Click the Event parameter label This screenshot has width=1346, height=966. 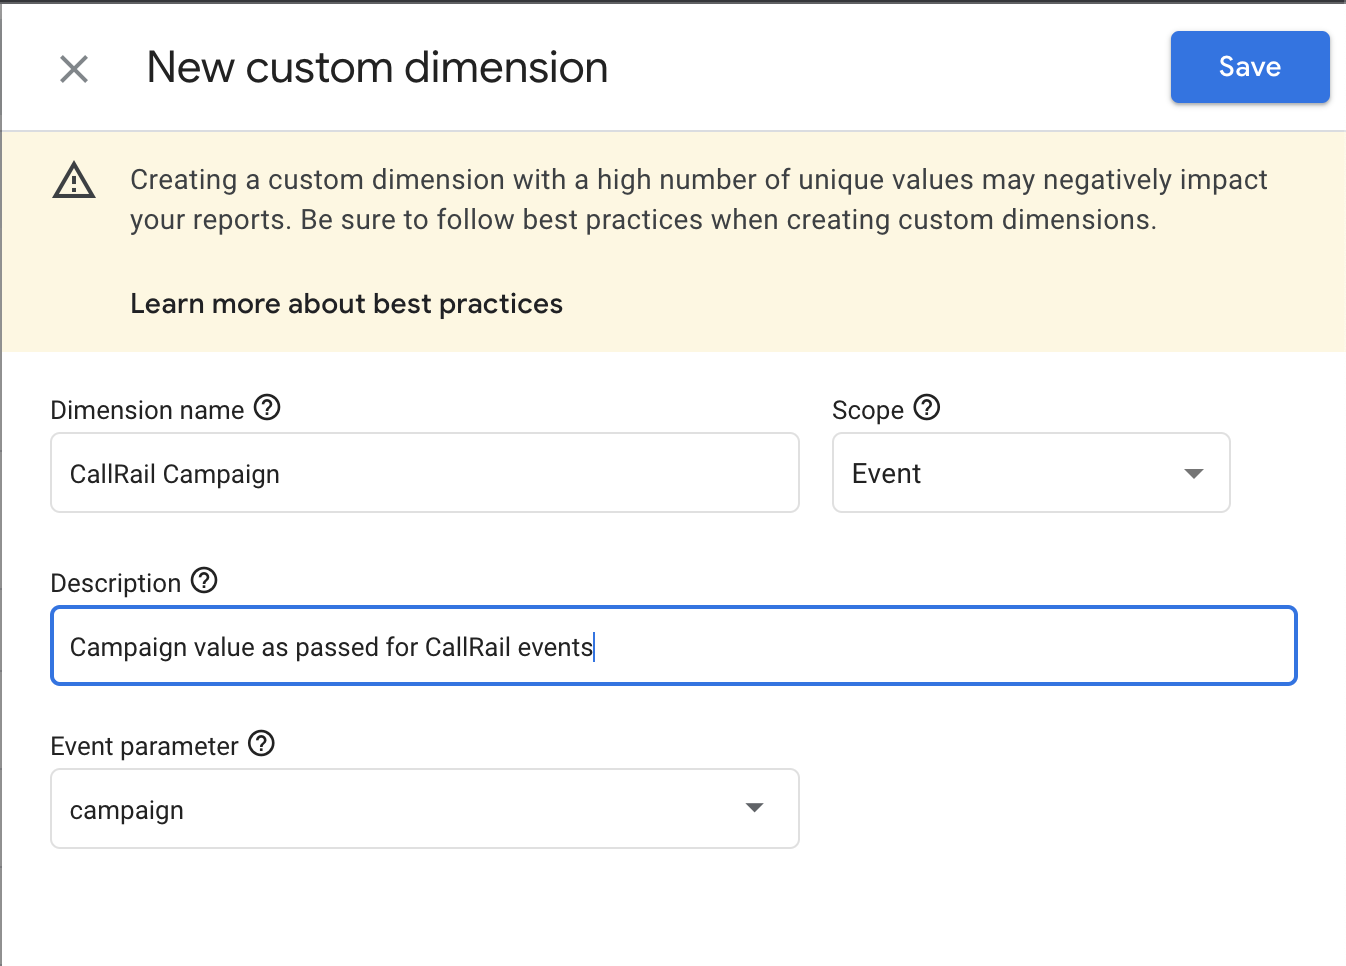click(145, 746)
